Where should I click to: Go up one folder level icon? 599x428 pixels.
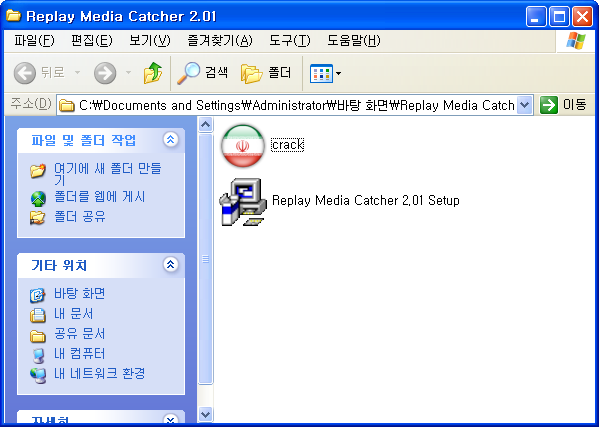(153, 73)
